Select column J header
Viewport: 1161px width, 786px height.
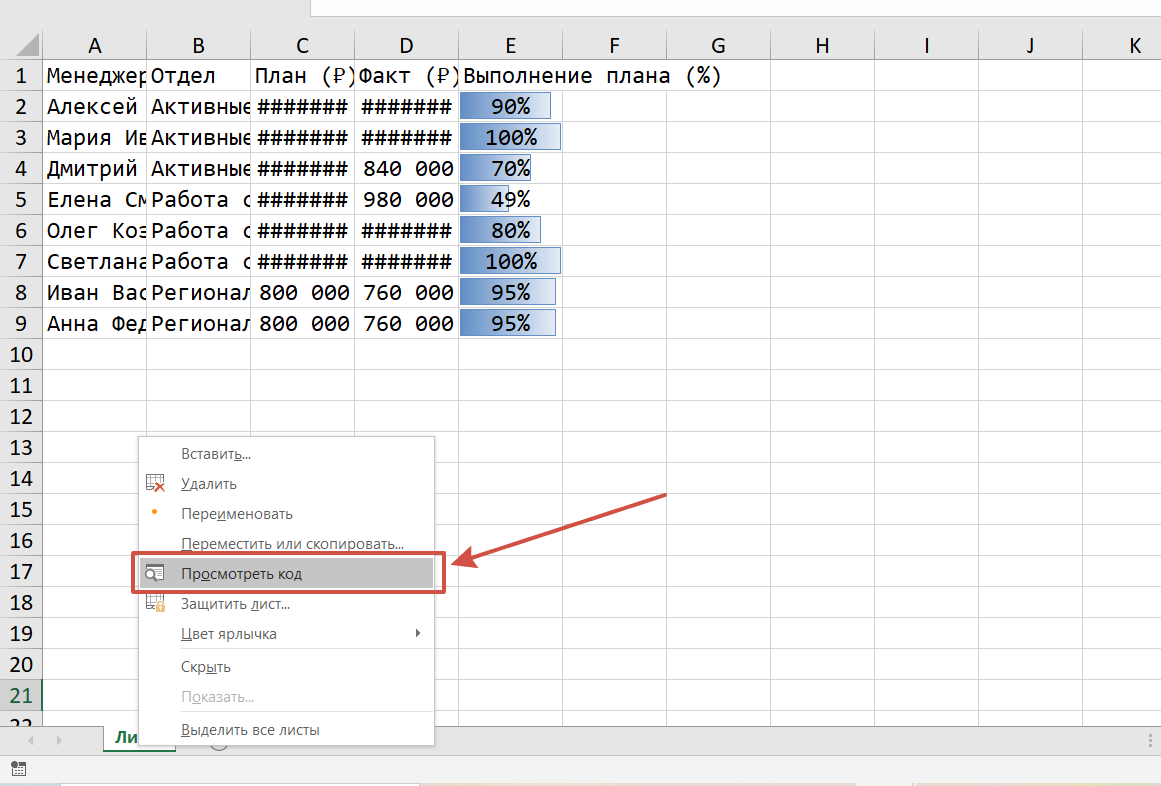(1030, 46)
